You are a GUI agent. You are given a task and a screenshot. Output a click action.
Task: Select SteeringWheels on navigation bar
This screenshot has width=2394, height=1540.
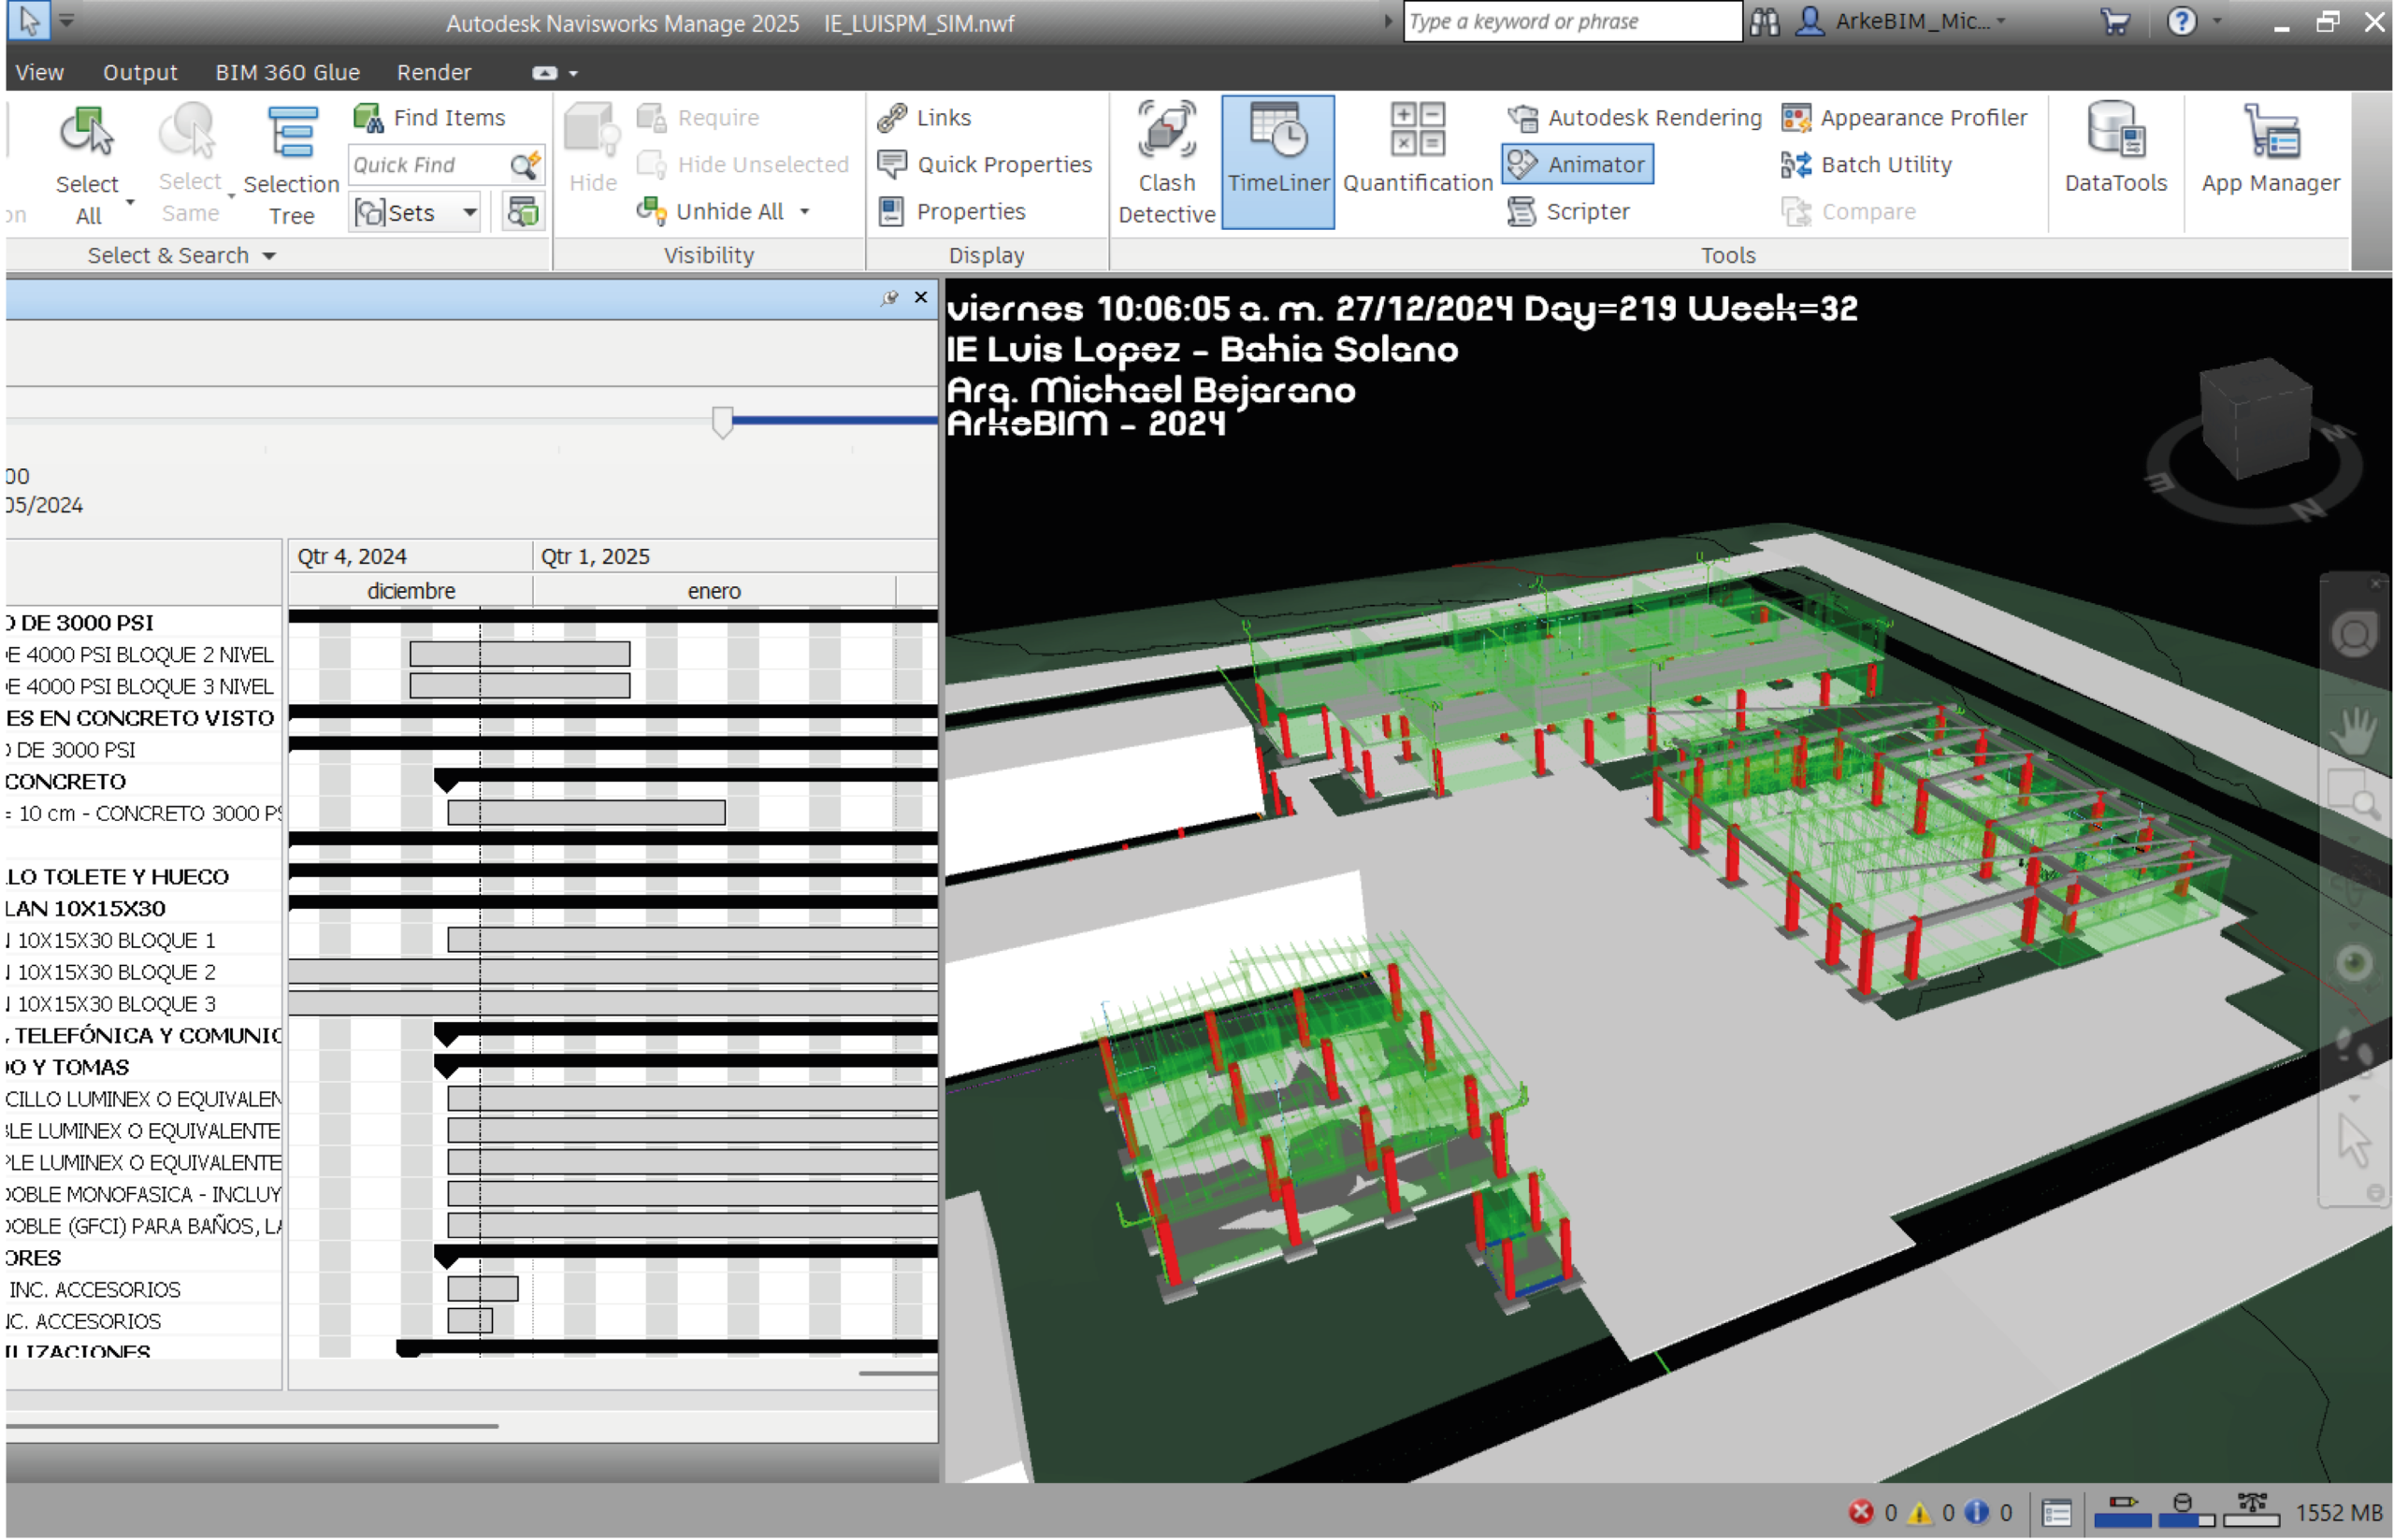coord(2354,635)
